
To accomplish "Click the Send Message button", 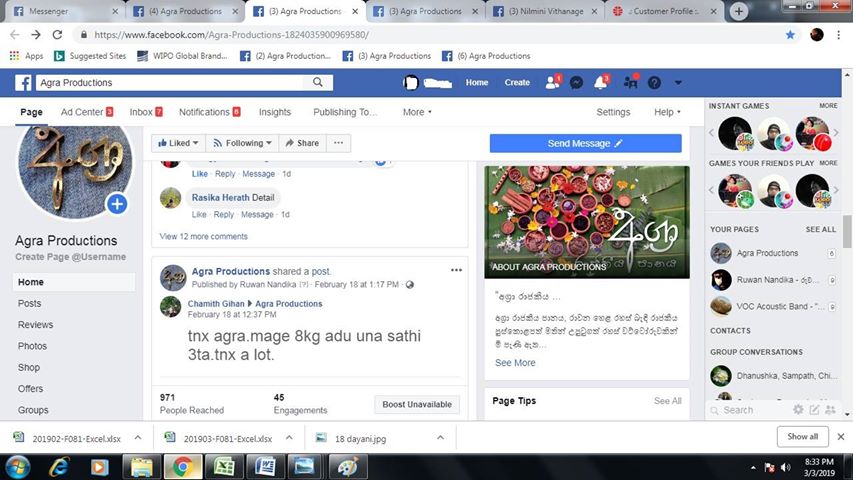I will [x=585, y=143].
